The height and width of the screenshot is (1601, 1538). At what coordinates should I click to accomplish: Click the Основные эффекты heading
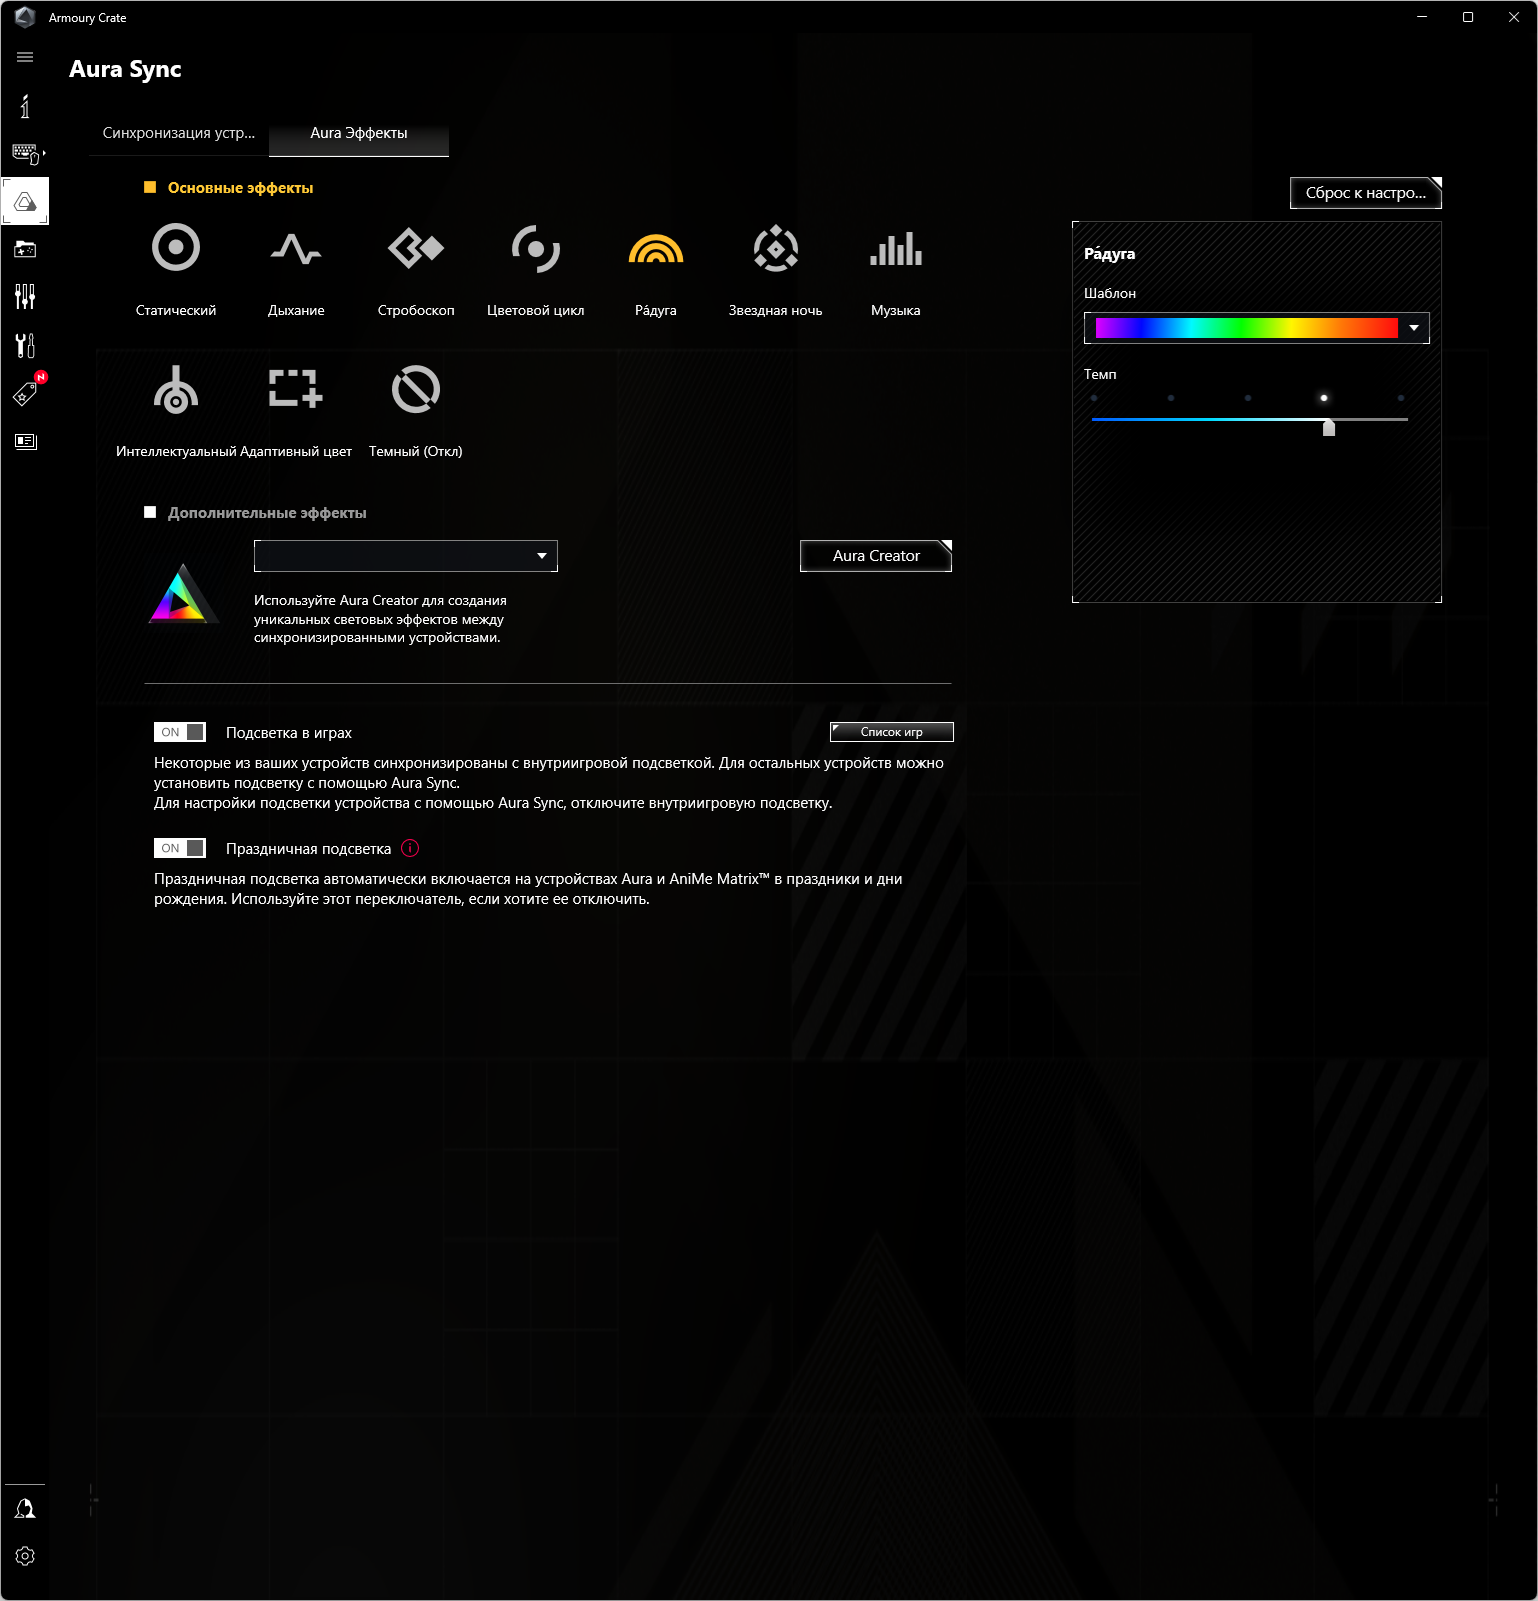(241, 188)
